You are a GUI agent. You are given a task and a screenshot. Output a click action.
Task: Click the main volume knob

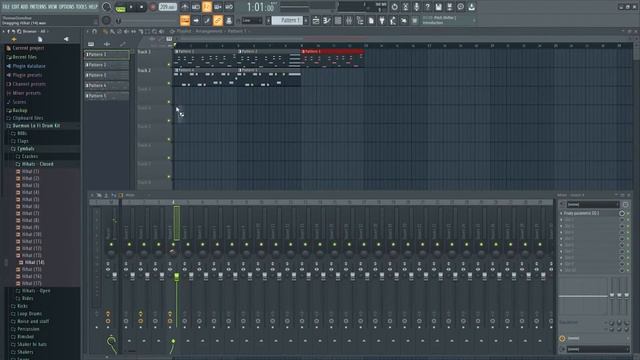pos(107,7)
